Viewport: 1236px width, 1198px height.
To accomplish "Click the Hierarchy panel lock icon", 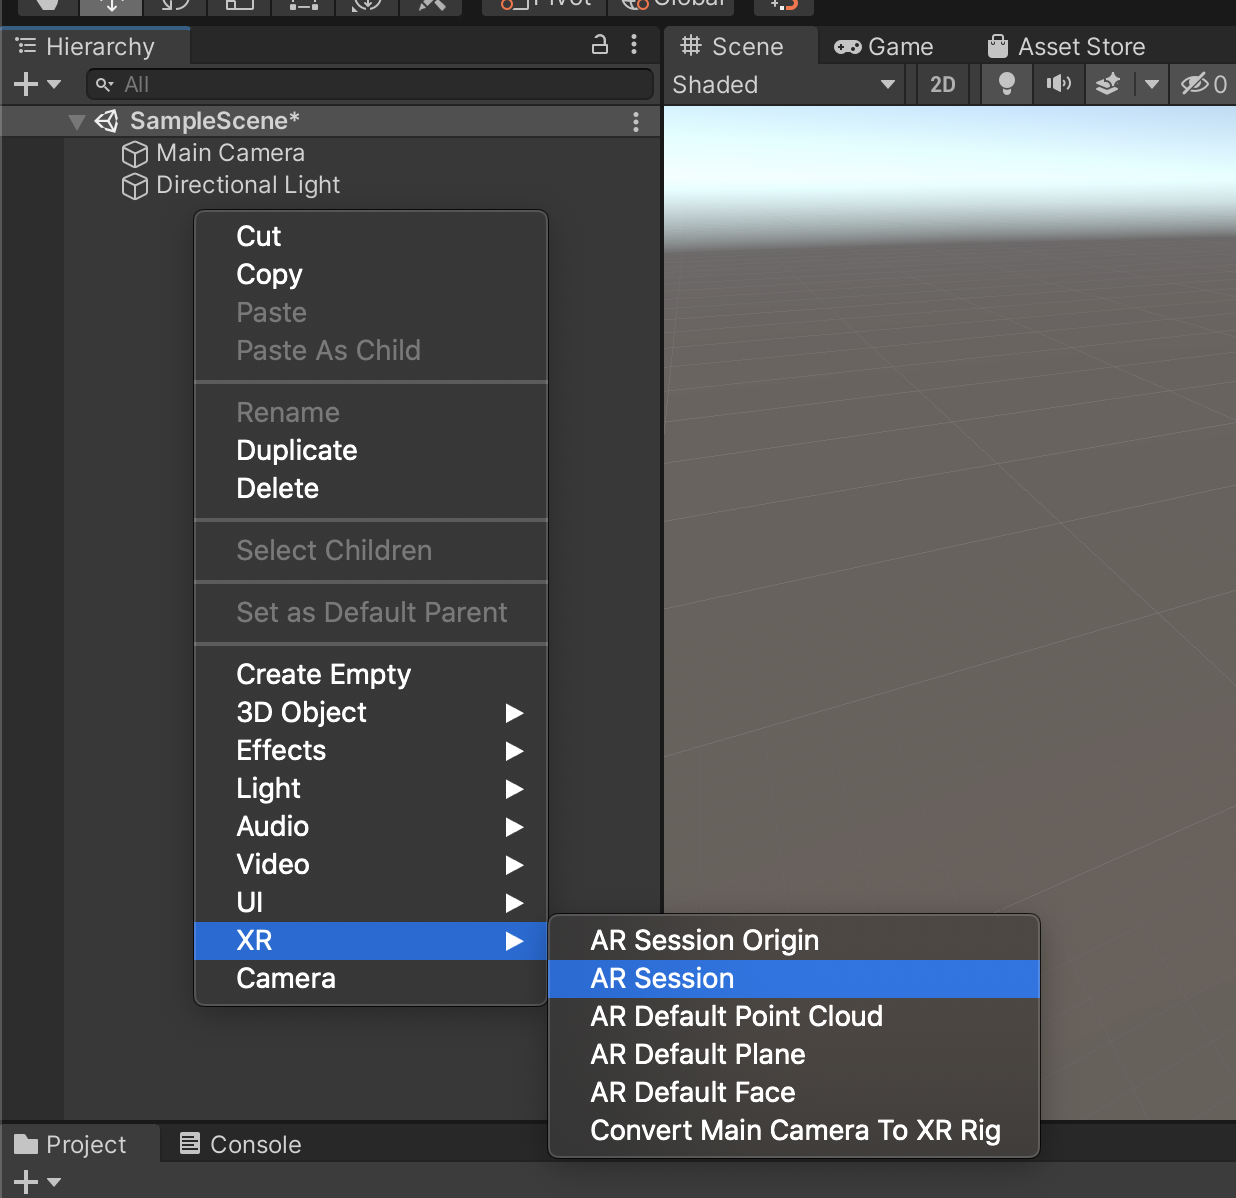I will pyautogui.click(x=600, y=44).
